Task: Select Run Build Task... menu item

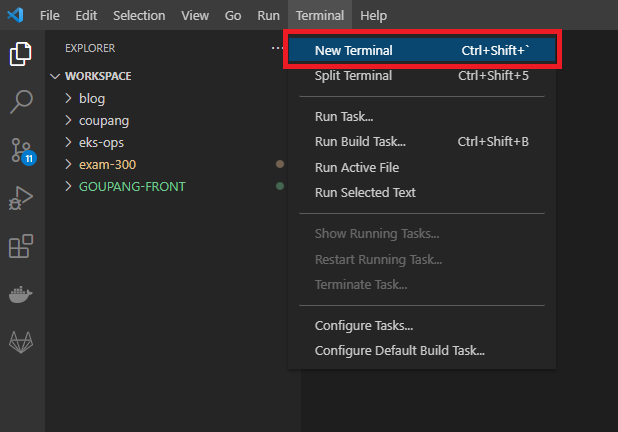Action: click(422, 142)
